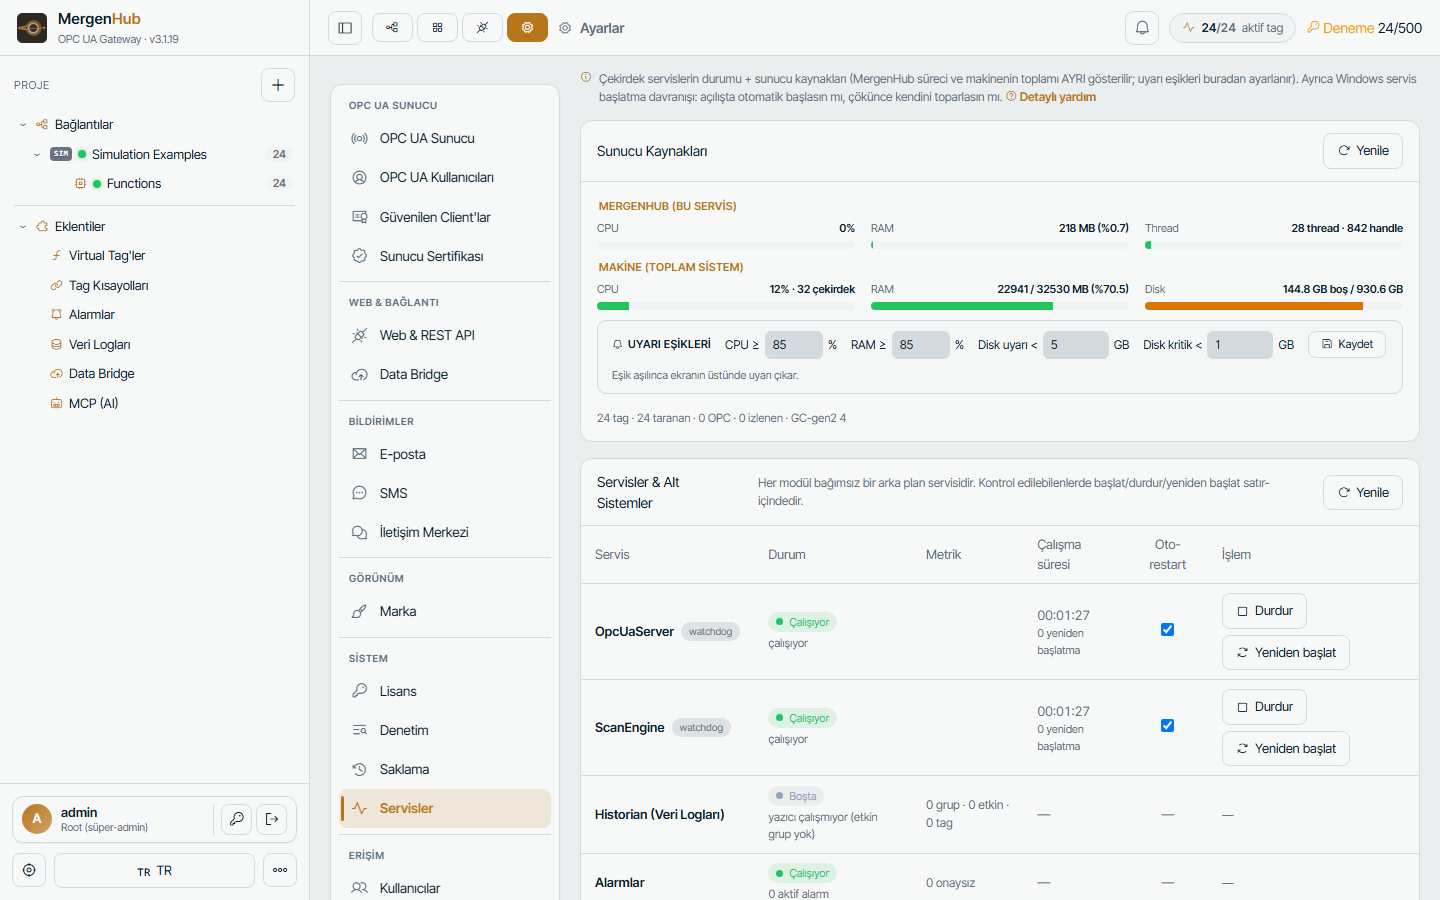The height and width of the screenshot is (900, 1440).
Task: Click the machine Disk usage bar
Action: pos(1274,306)
